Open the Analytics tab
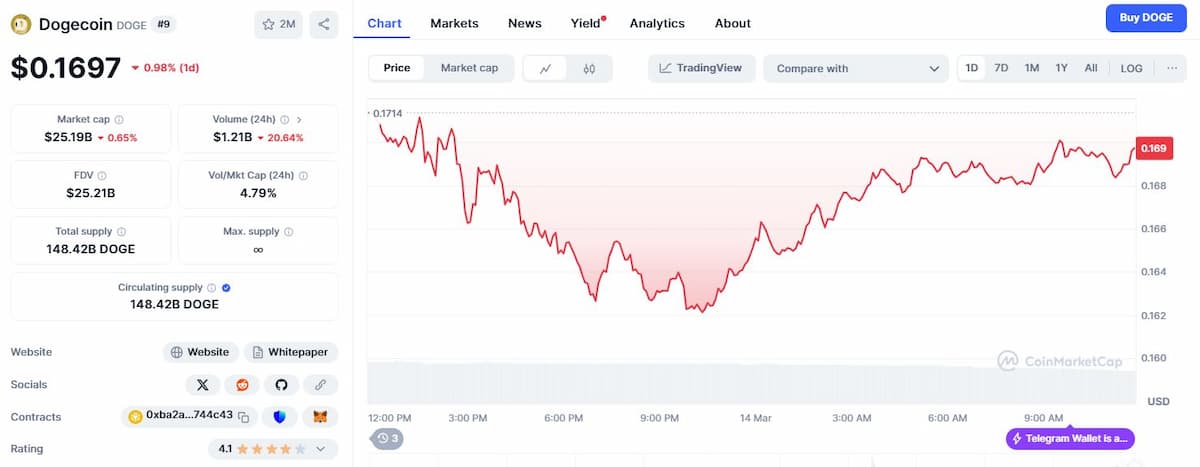1200x467 pixels. coord(657,23)
